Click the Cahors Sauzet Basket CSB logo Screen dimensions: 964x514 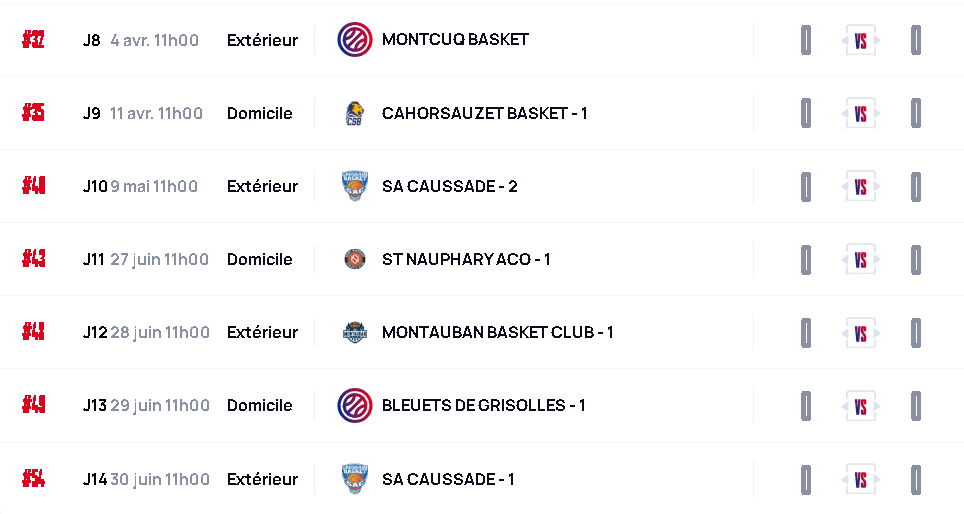tap(354, 113)
